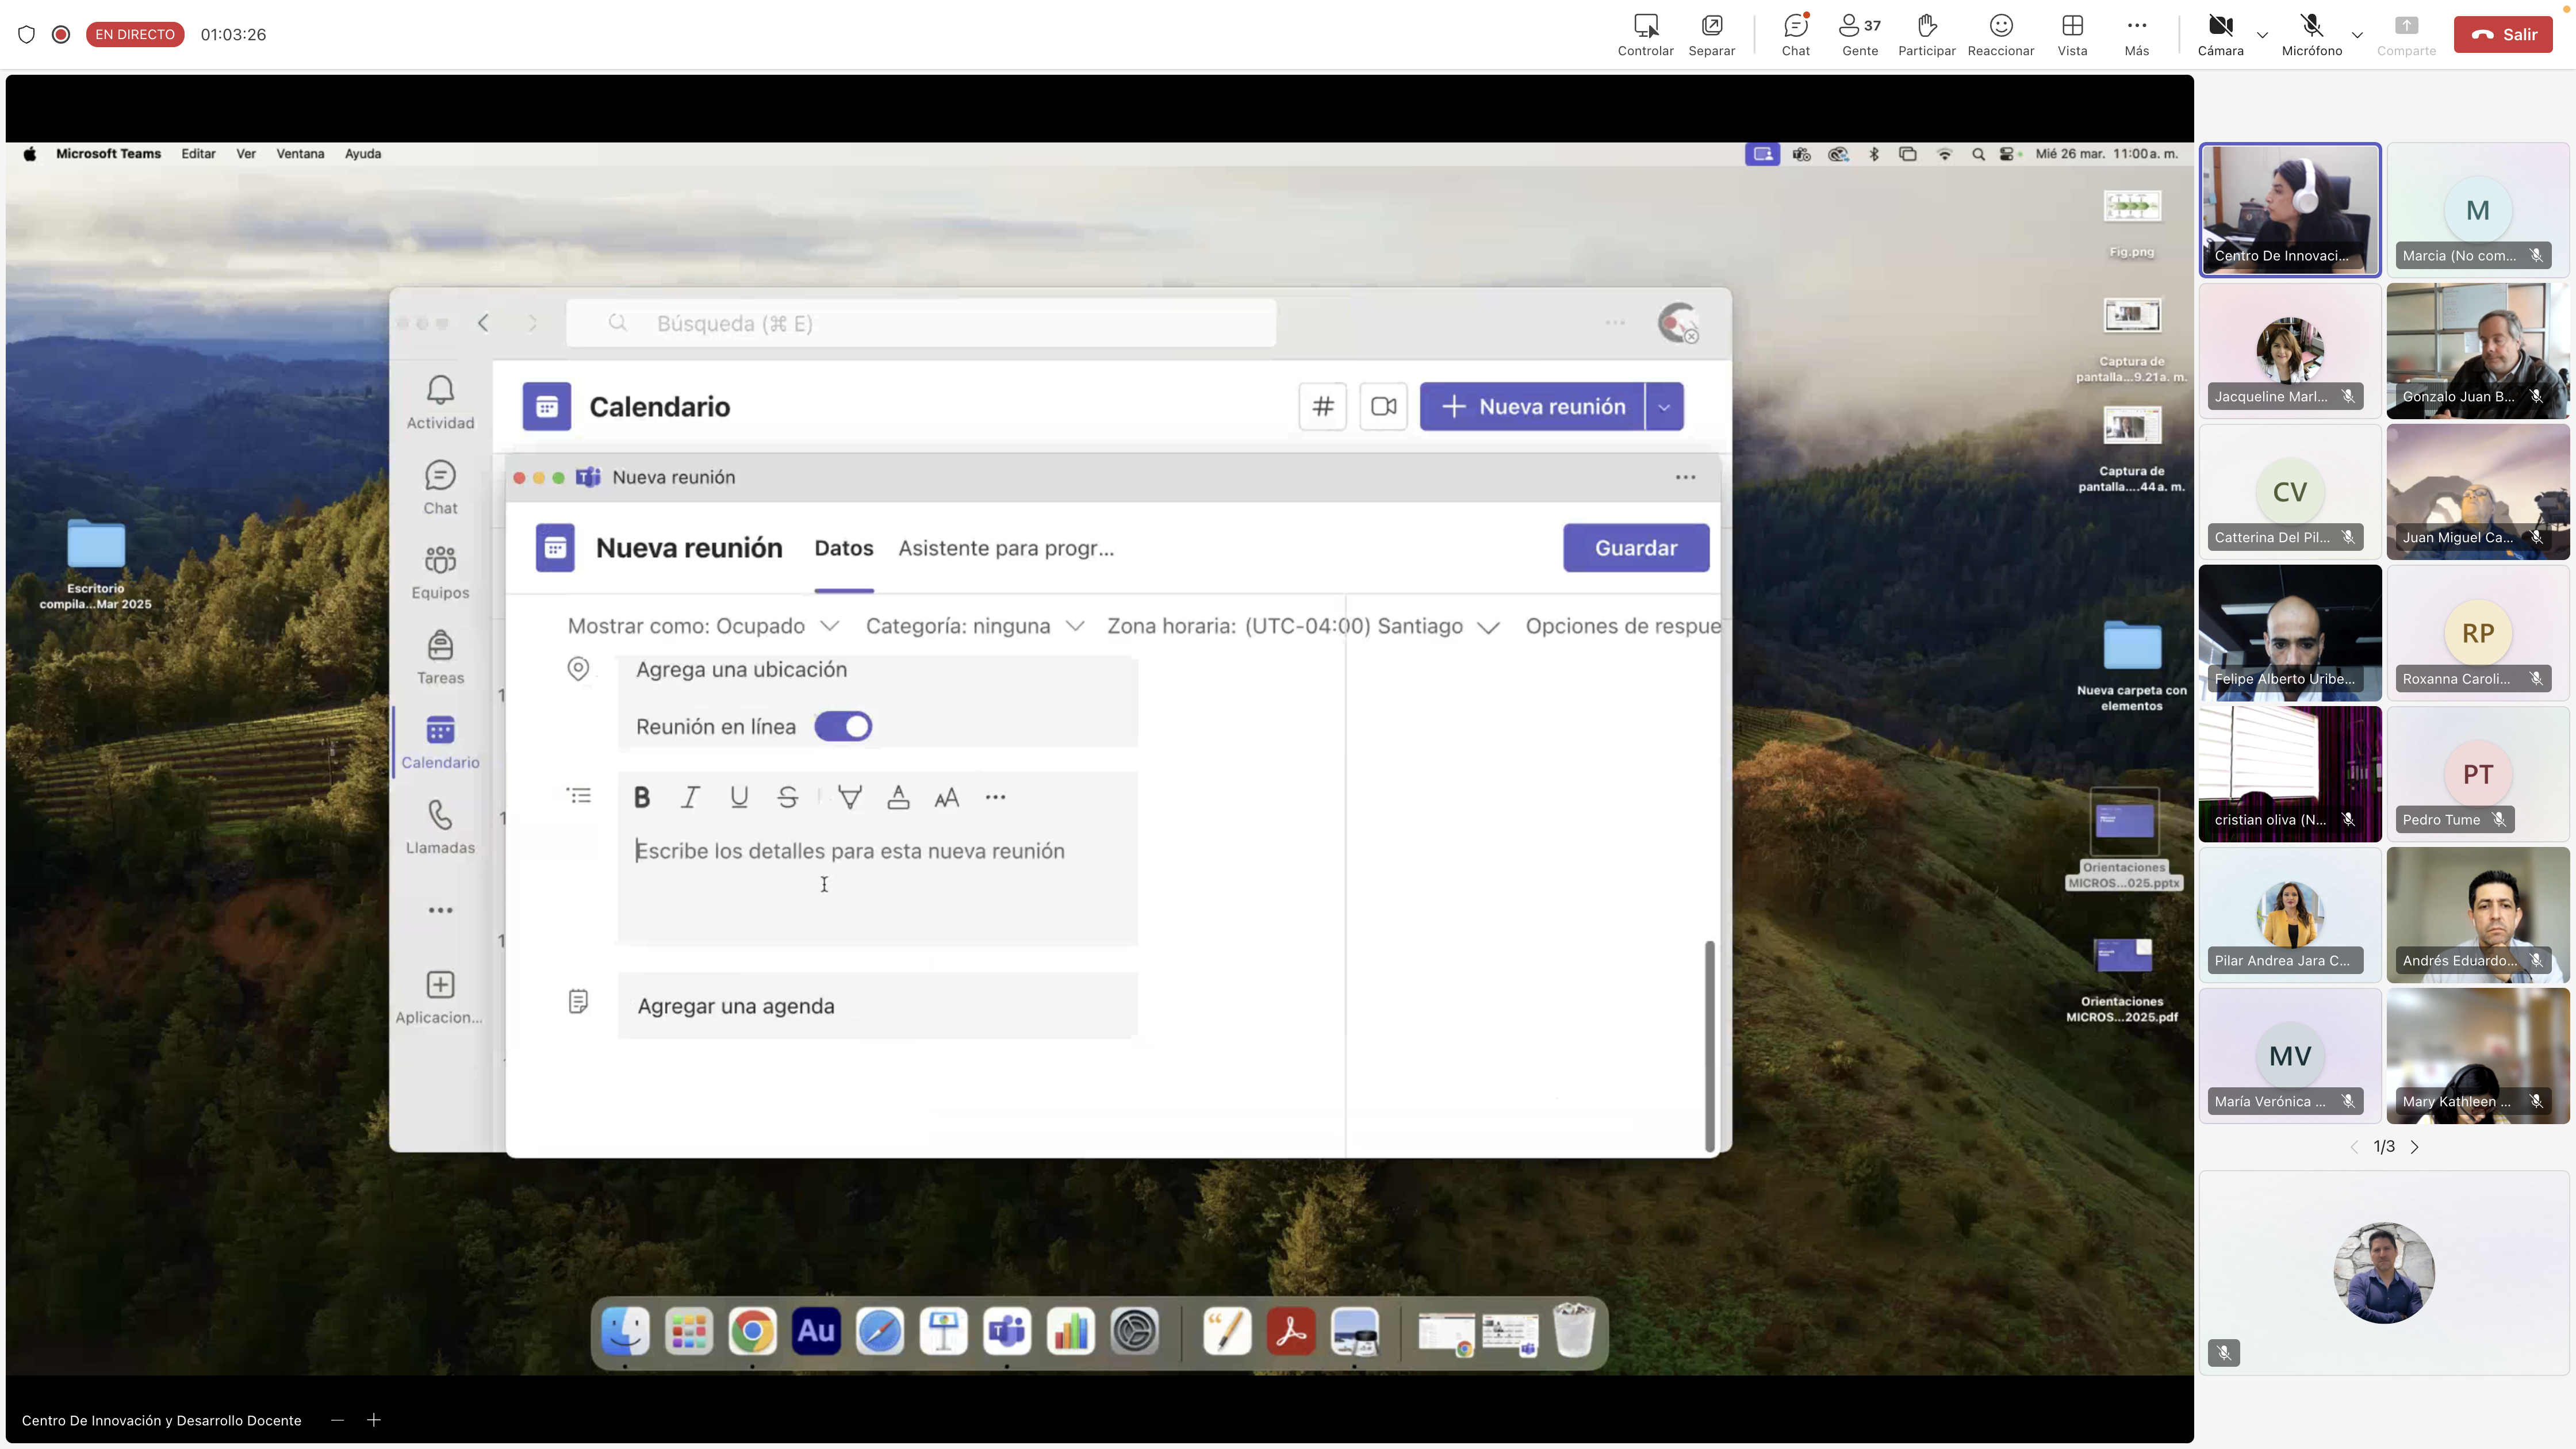
Task: Open Ayuda menu in mac menu bar
Action: [363, 154]
